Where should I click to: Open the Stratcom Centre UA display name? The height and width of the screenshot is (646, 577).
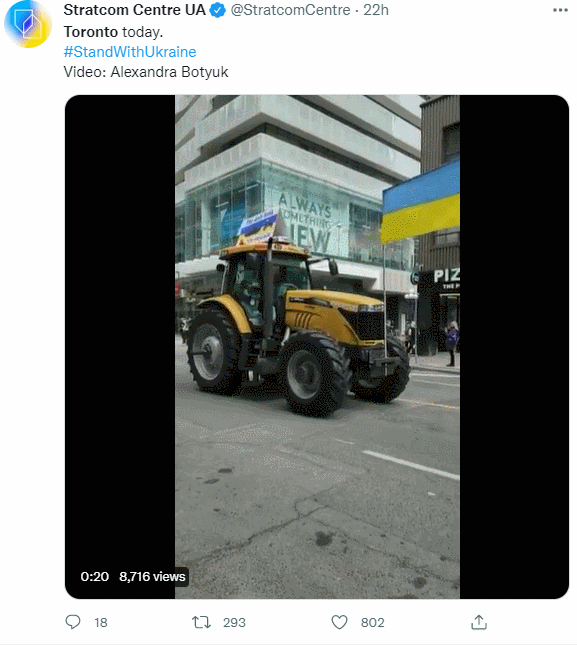(134, 10)
